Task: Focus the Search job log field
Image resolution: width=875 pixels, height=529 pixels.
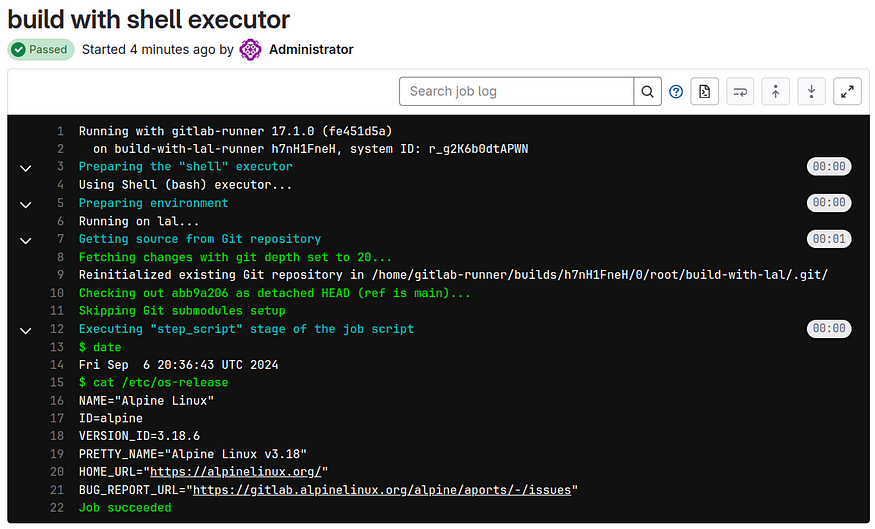Action: [517, 92]
